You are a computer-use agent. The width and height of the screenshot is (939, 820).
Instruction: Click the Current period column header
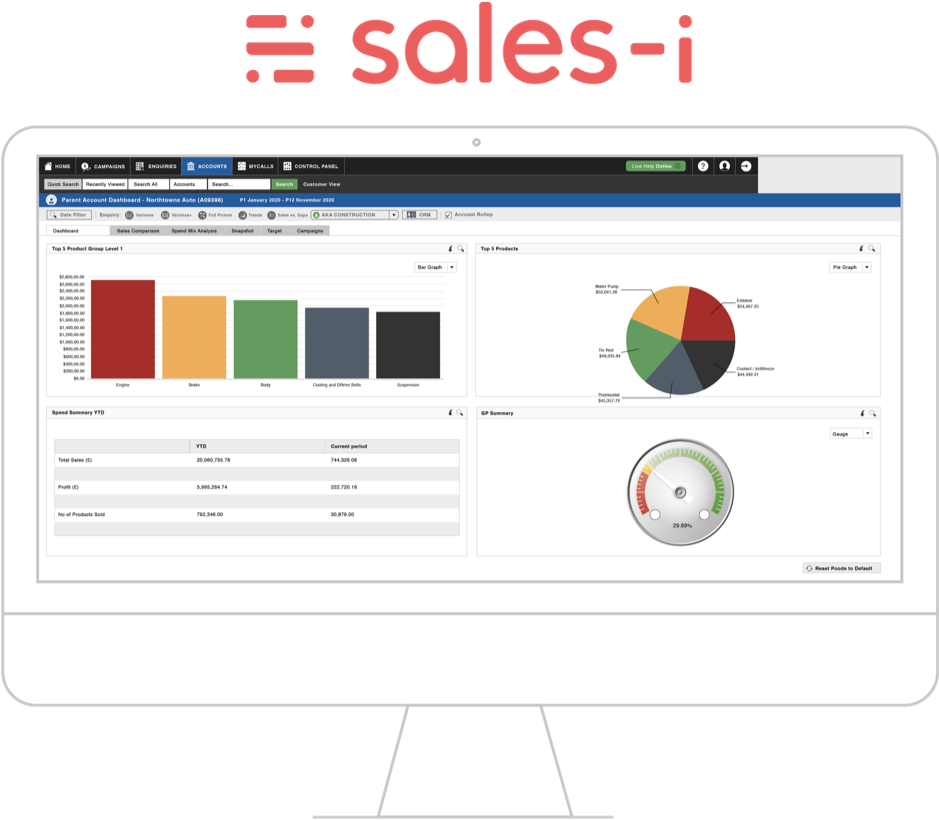[x=349, y=446]
